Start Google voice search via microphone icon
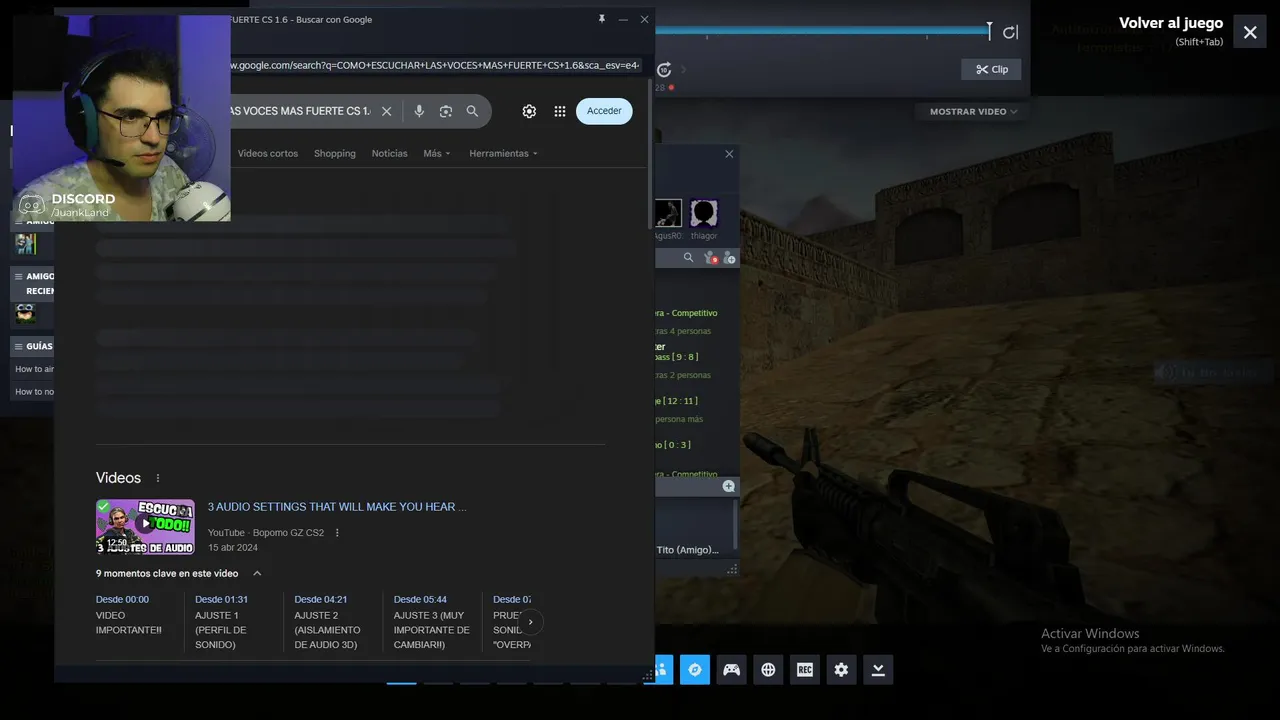1280x720 pixels. pyautogui.click(x=419, y=111)
